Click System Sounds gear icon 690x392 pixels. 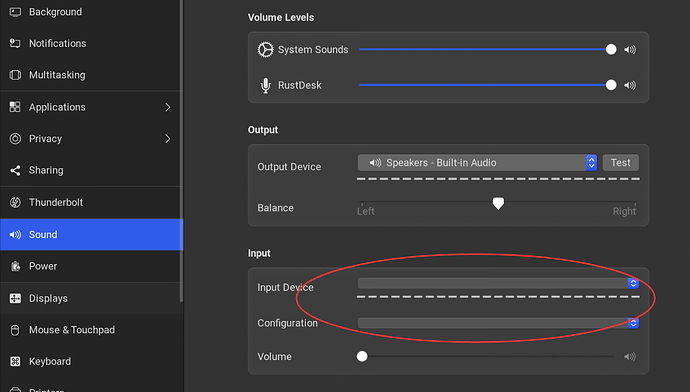click(x=265, y=50)
